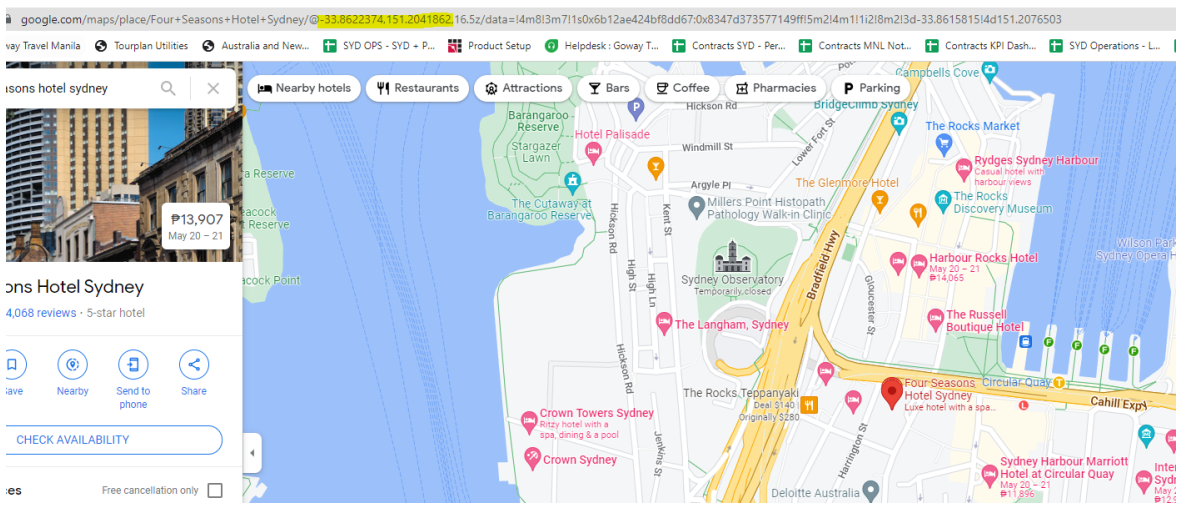The image size is (1181, 513).
Task: Click The Langham, Sydney hotel marker
Action: (x=664, y=322)
